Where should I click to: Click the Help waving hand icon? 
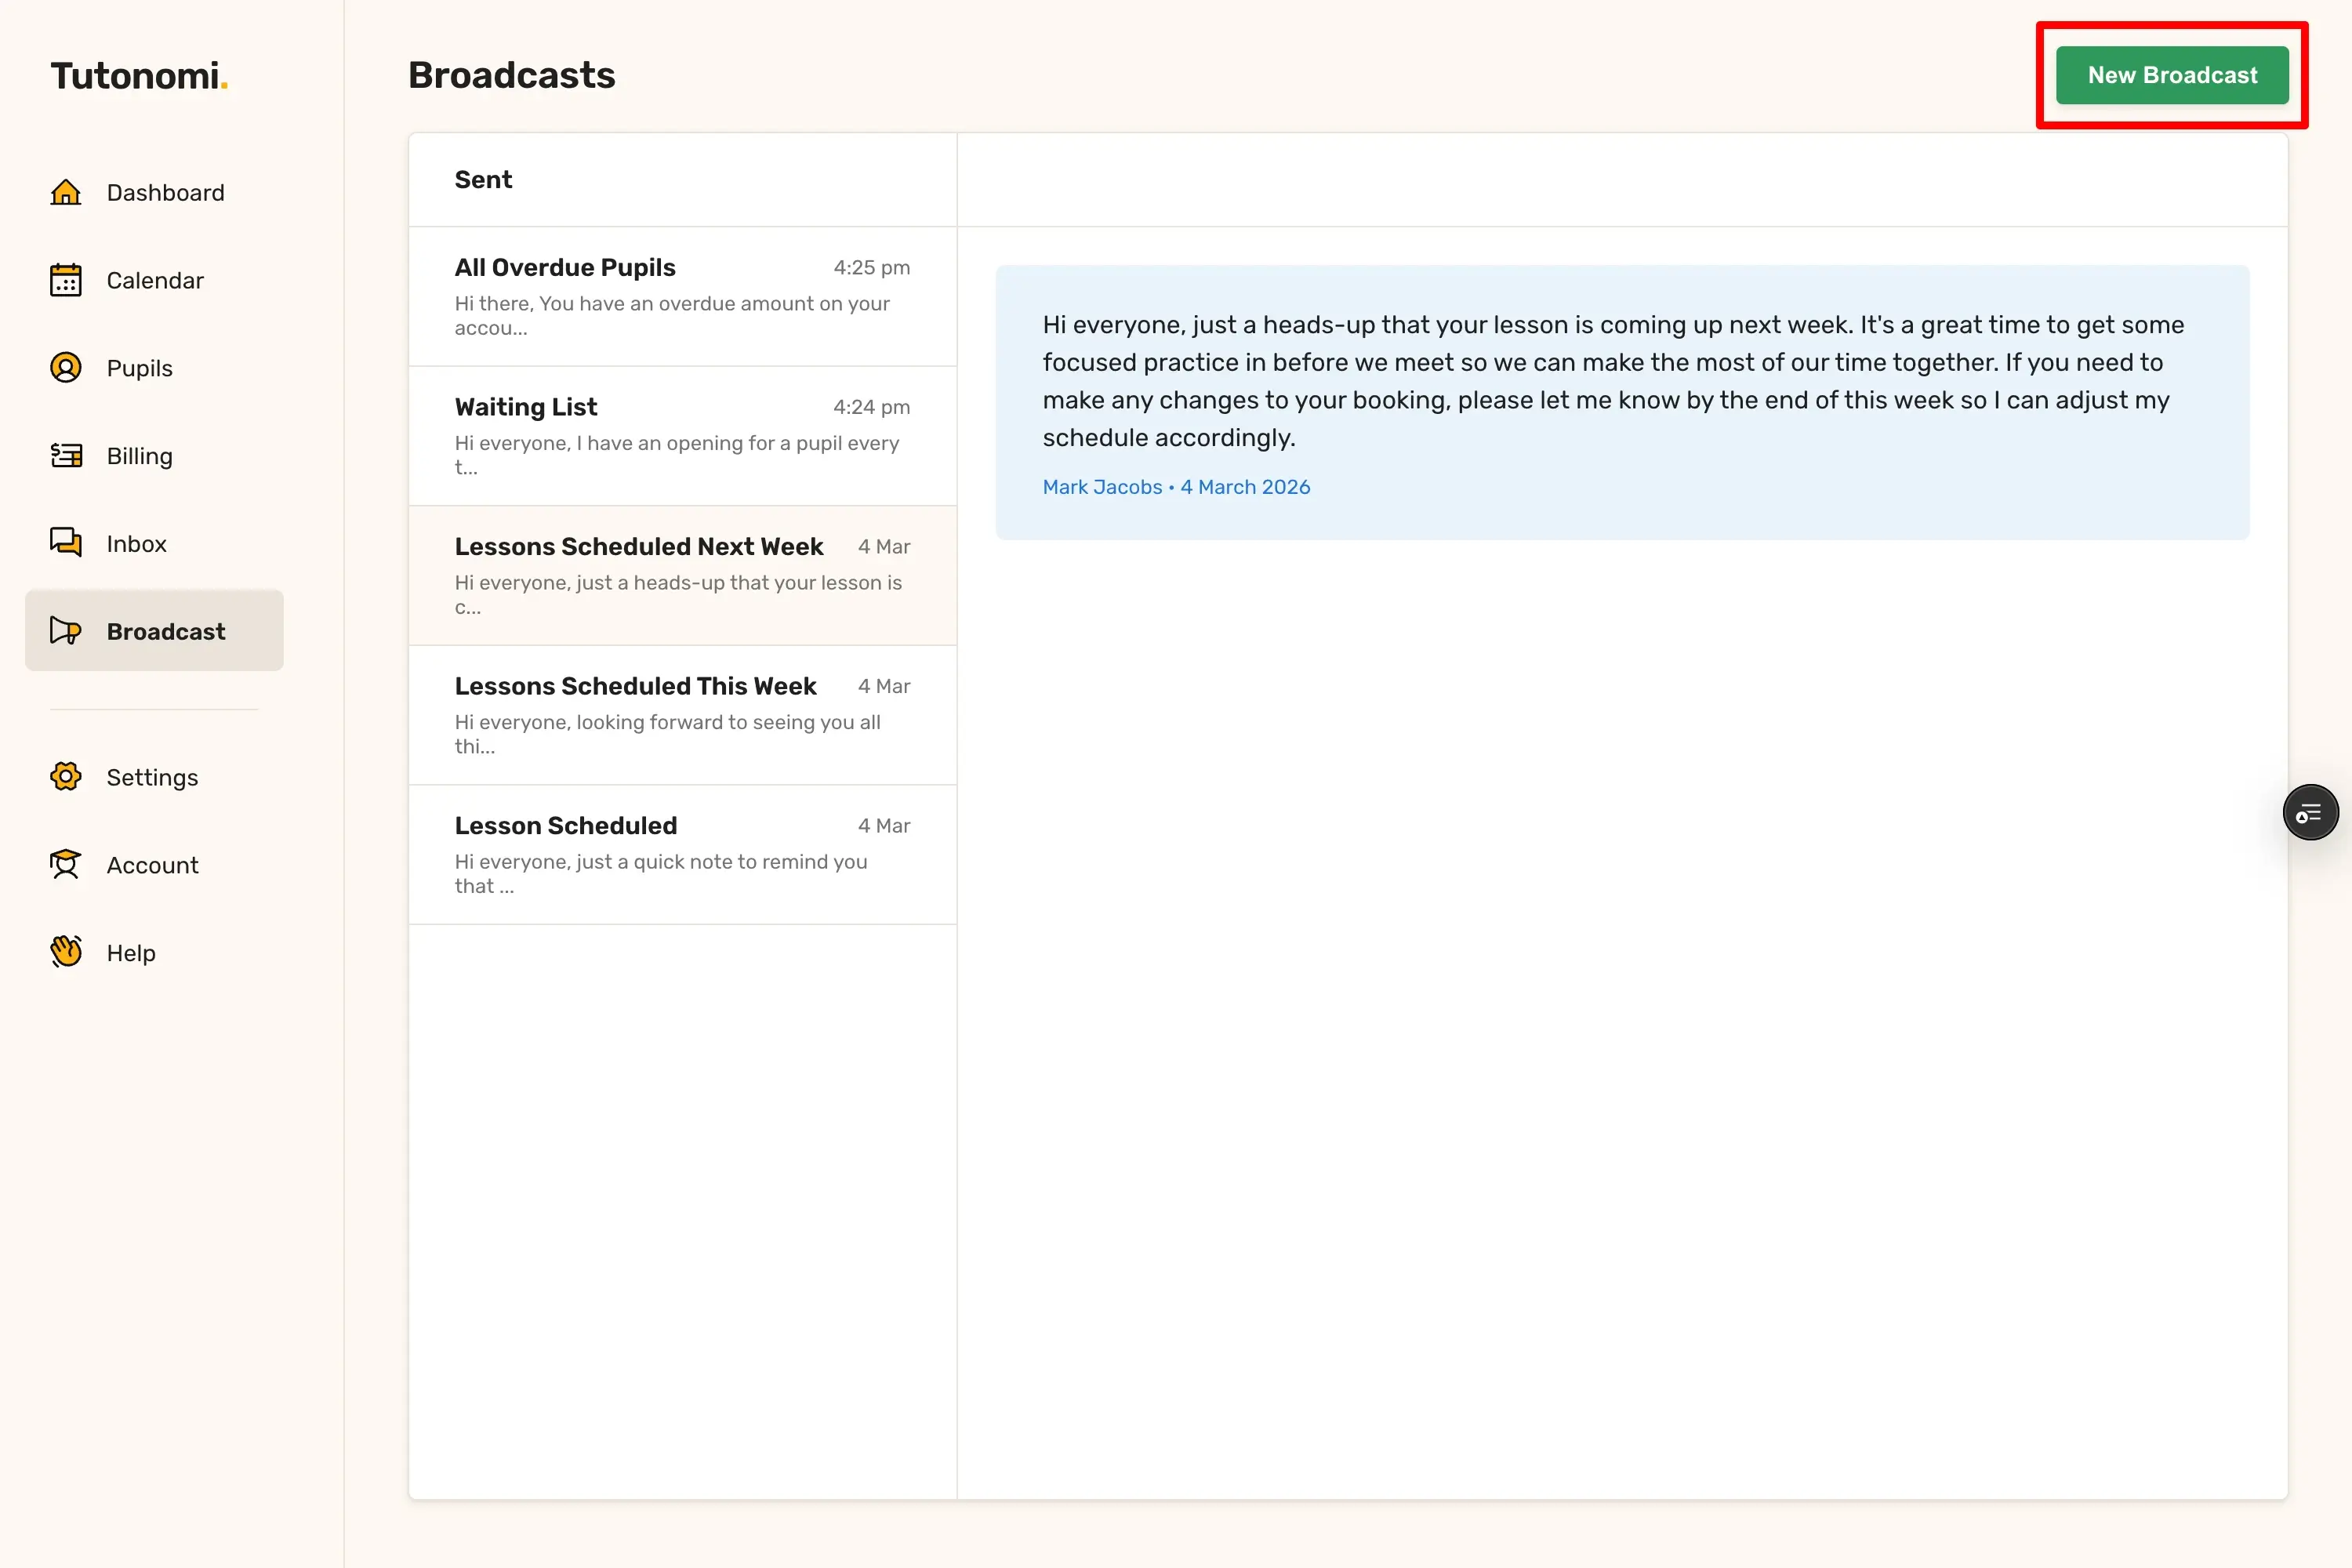point(66,952)
